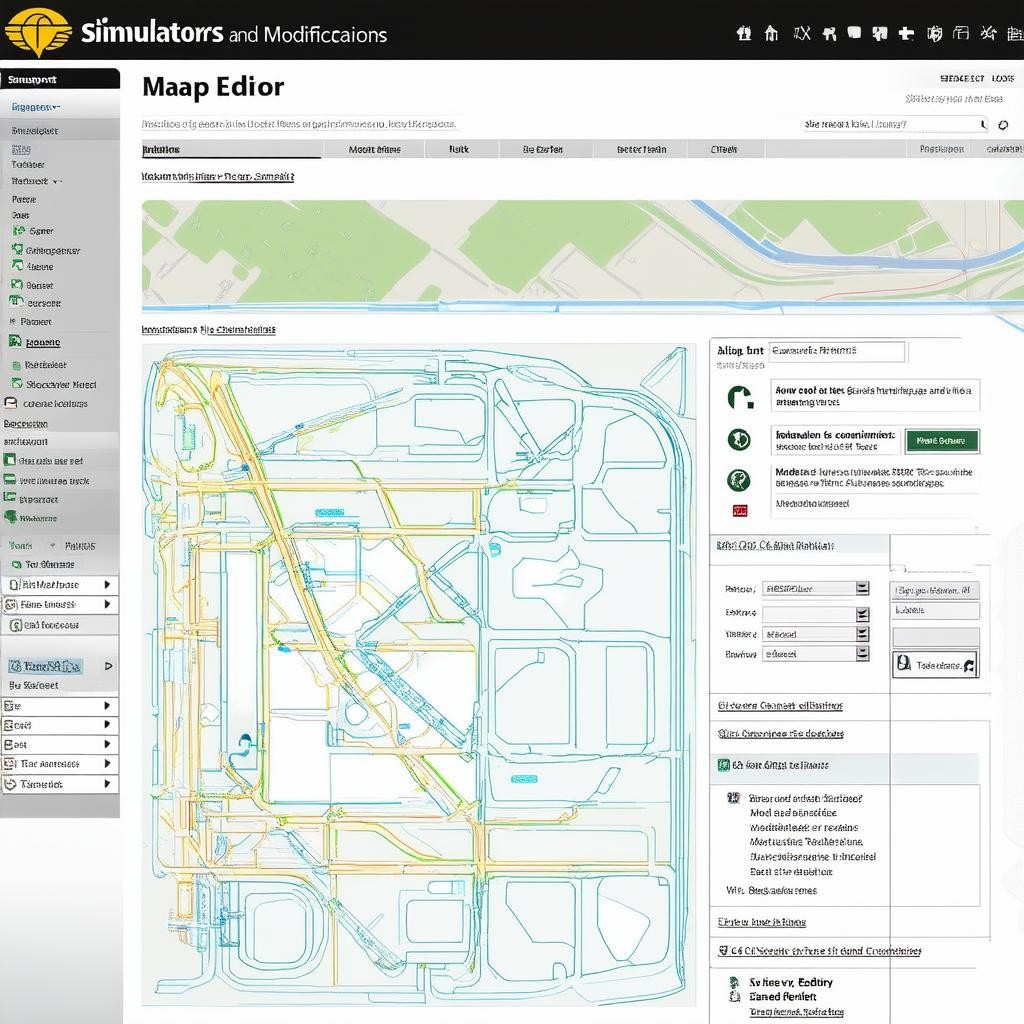The image size is (1024, 1024).
Task: Click the underlined link above the map preview strip
Action: pos(217,176)
